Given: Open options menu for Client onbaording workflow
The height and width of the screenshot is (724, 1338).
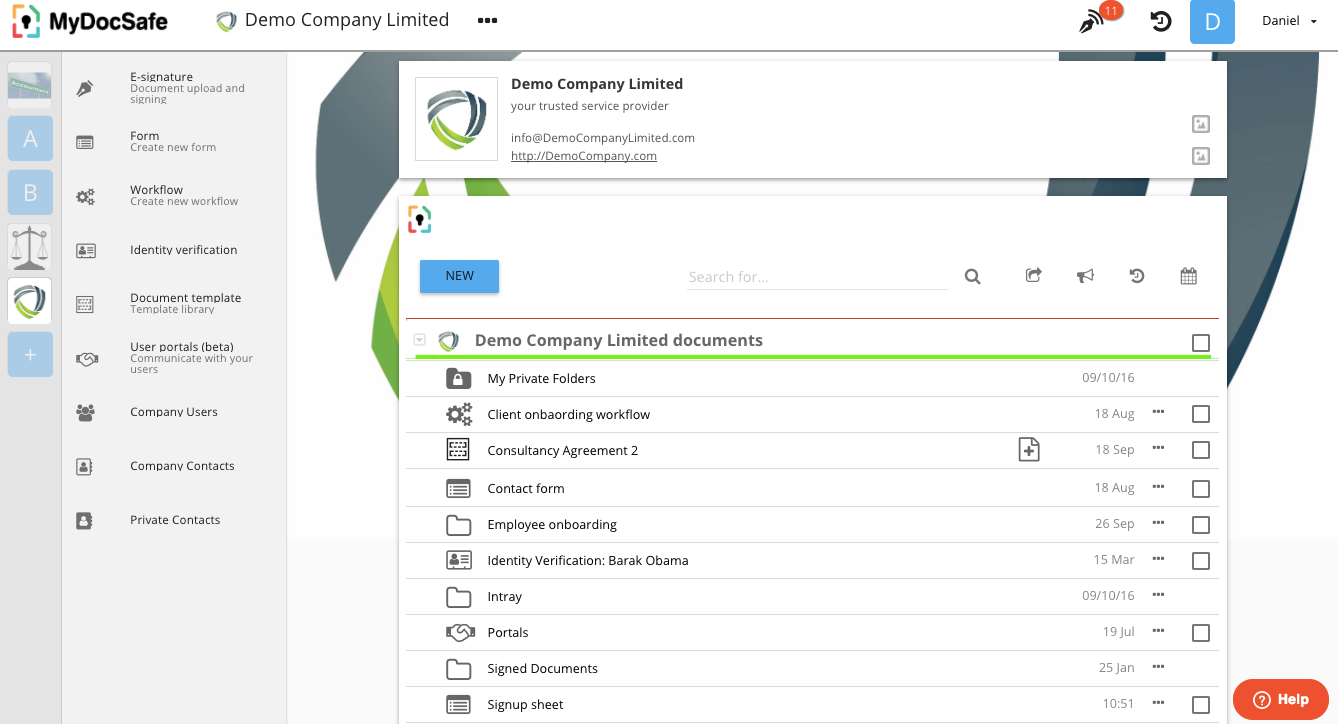Looking at the screenshot, I should click(x=1158, y=411).
